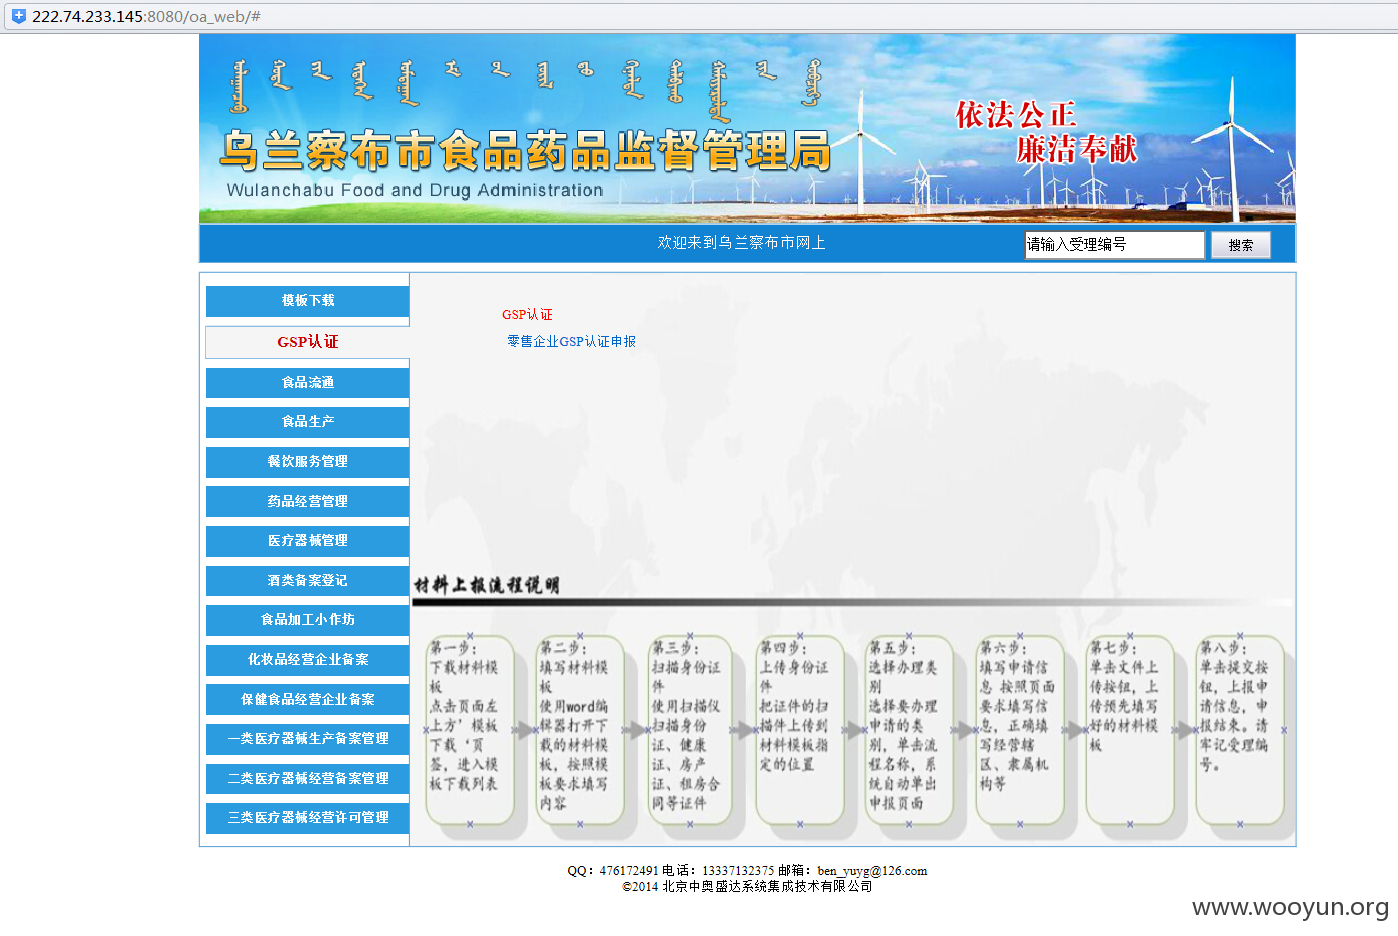
Task: Open 酒类备案登记 in sidebar
Action: tap(308, 581)
